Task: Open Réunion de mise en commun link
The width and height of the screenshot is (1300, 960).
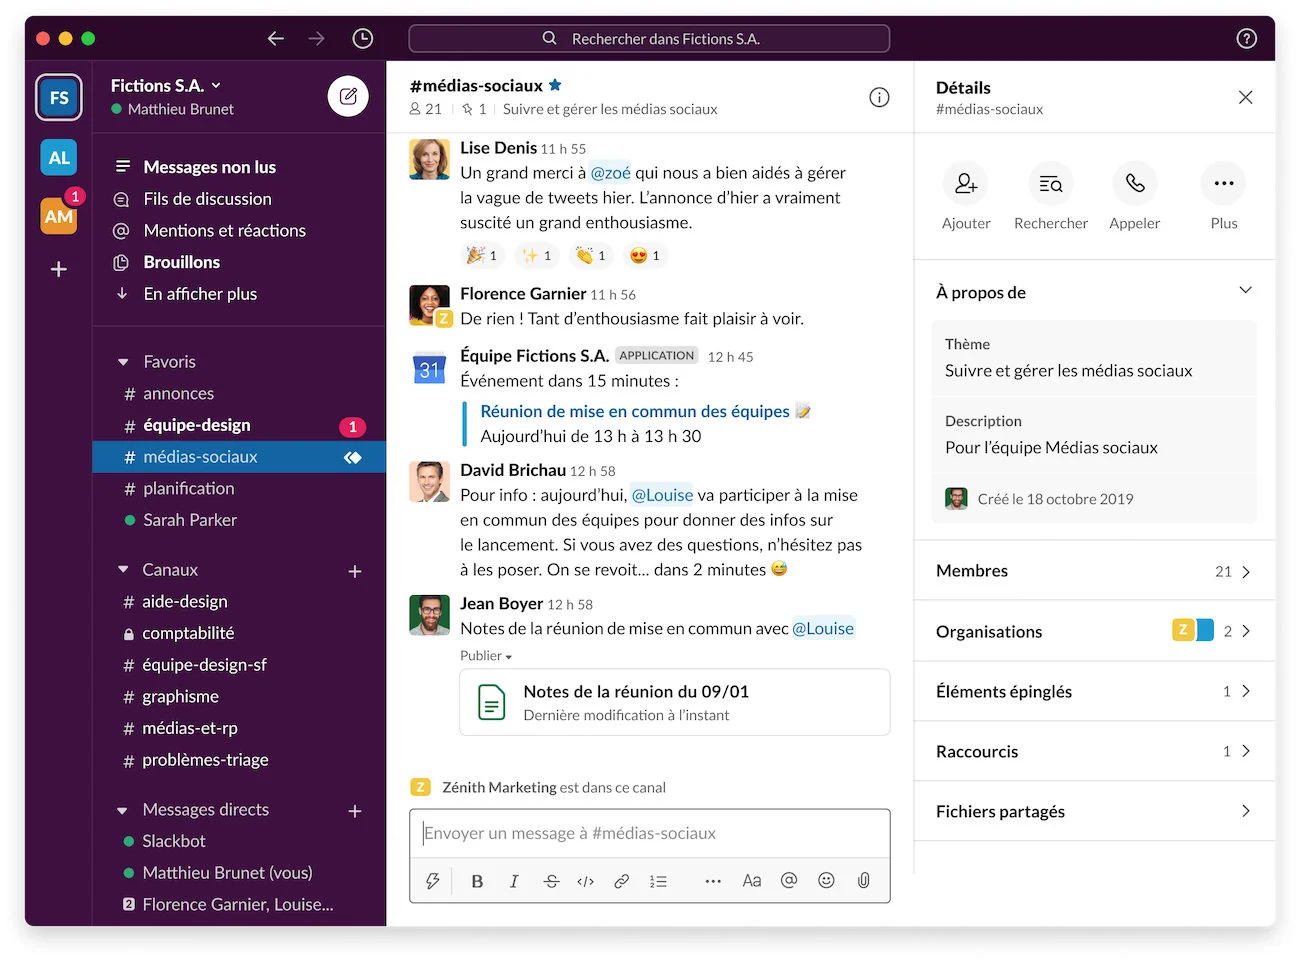Action: [x=635, y=411]
